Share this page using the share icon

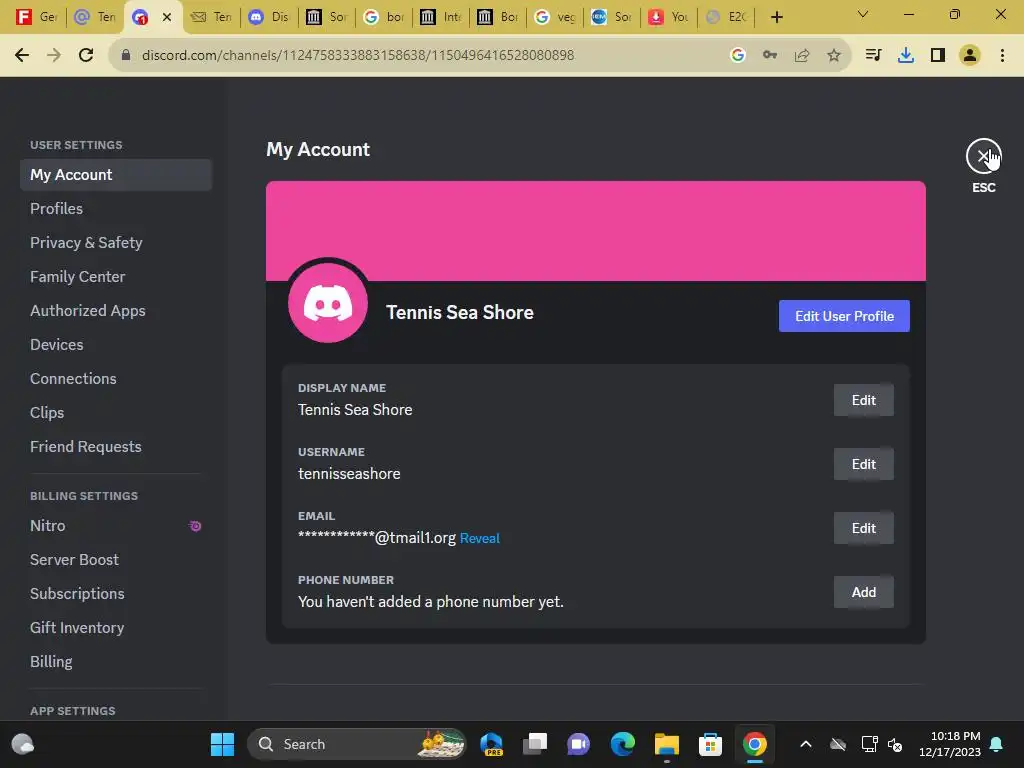coord(801,55)
